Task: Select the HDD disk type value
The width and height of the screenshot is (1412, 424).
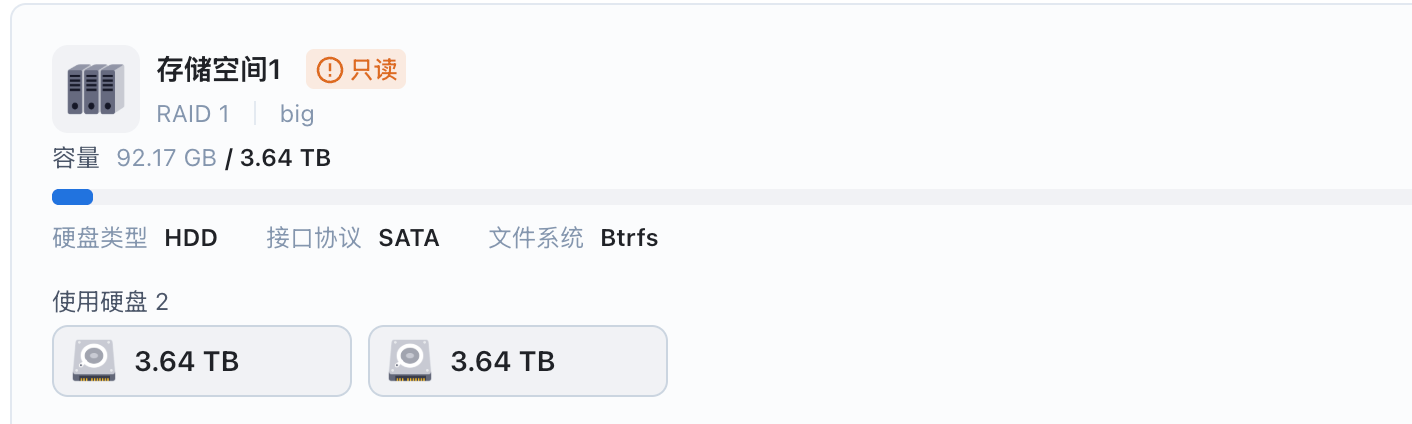Action: (191, 238)
